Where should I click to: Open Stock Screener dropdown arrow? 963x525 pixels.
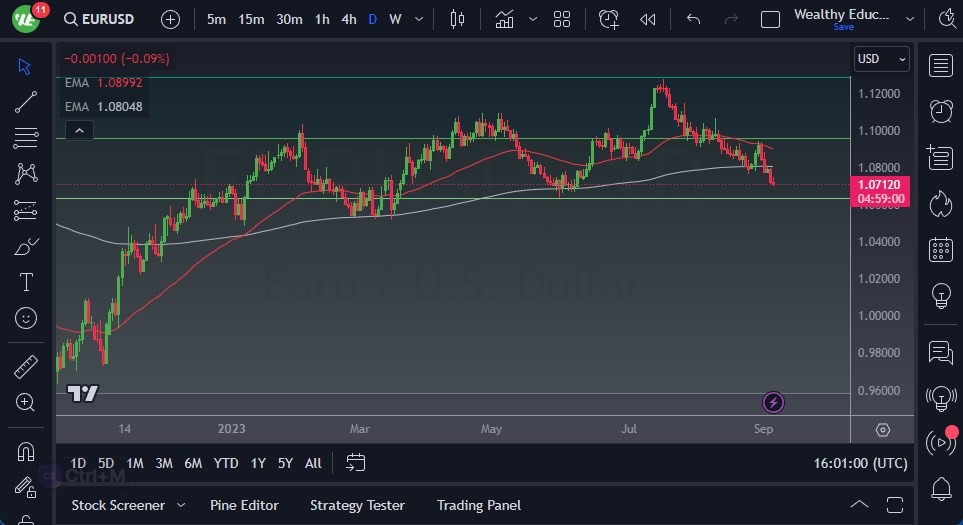(181, 505)
